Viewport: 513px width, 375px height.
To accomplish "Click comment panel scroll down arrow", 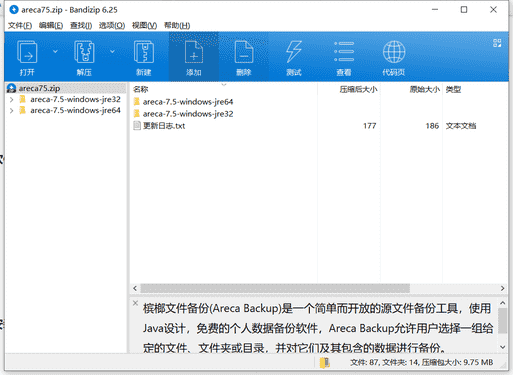I will [x=503, y=347].
